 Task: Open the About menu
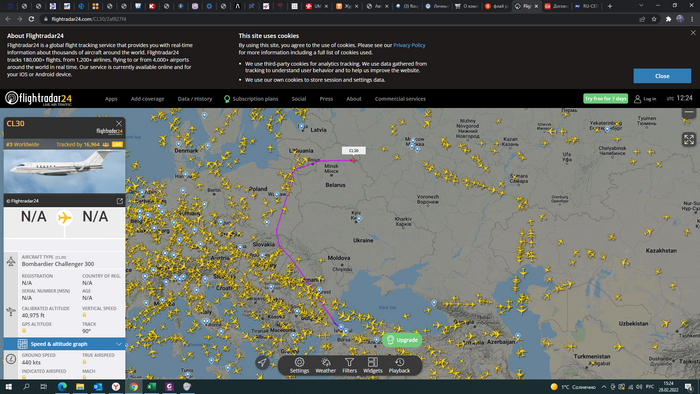(x=354, y=99)
